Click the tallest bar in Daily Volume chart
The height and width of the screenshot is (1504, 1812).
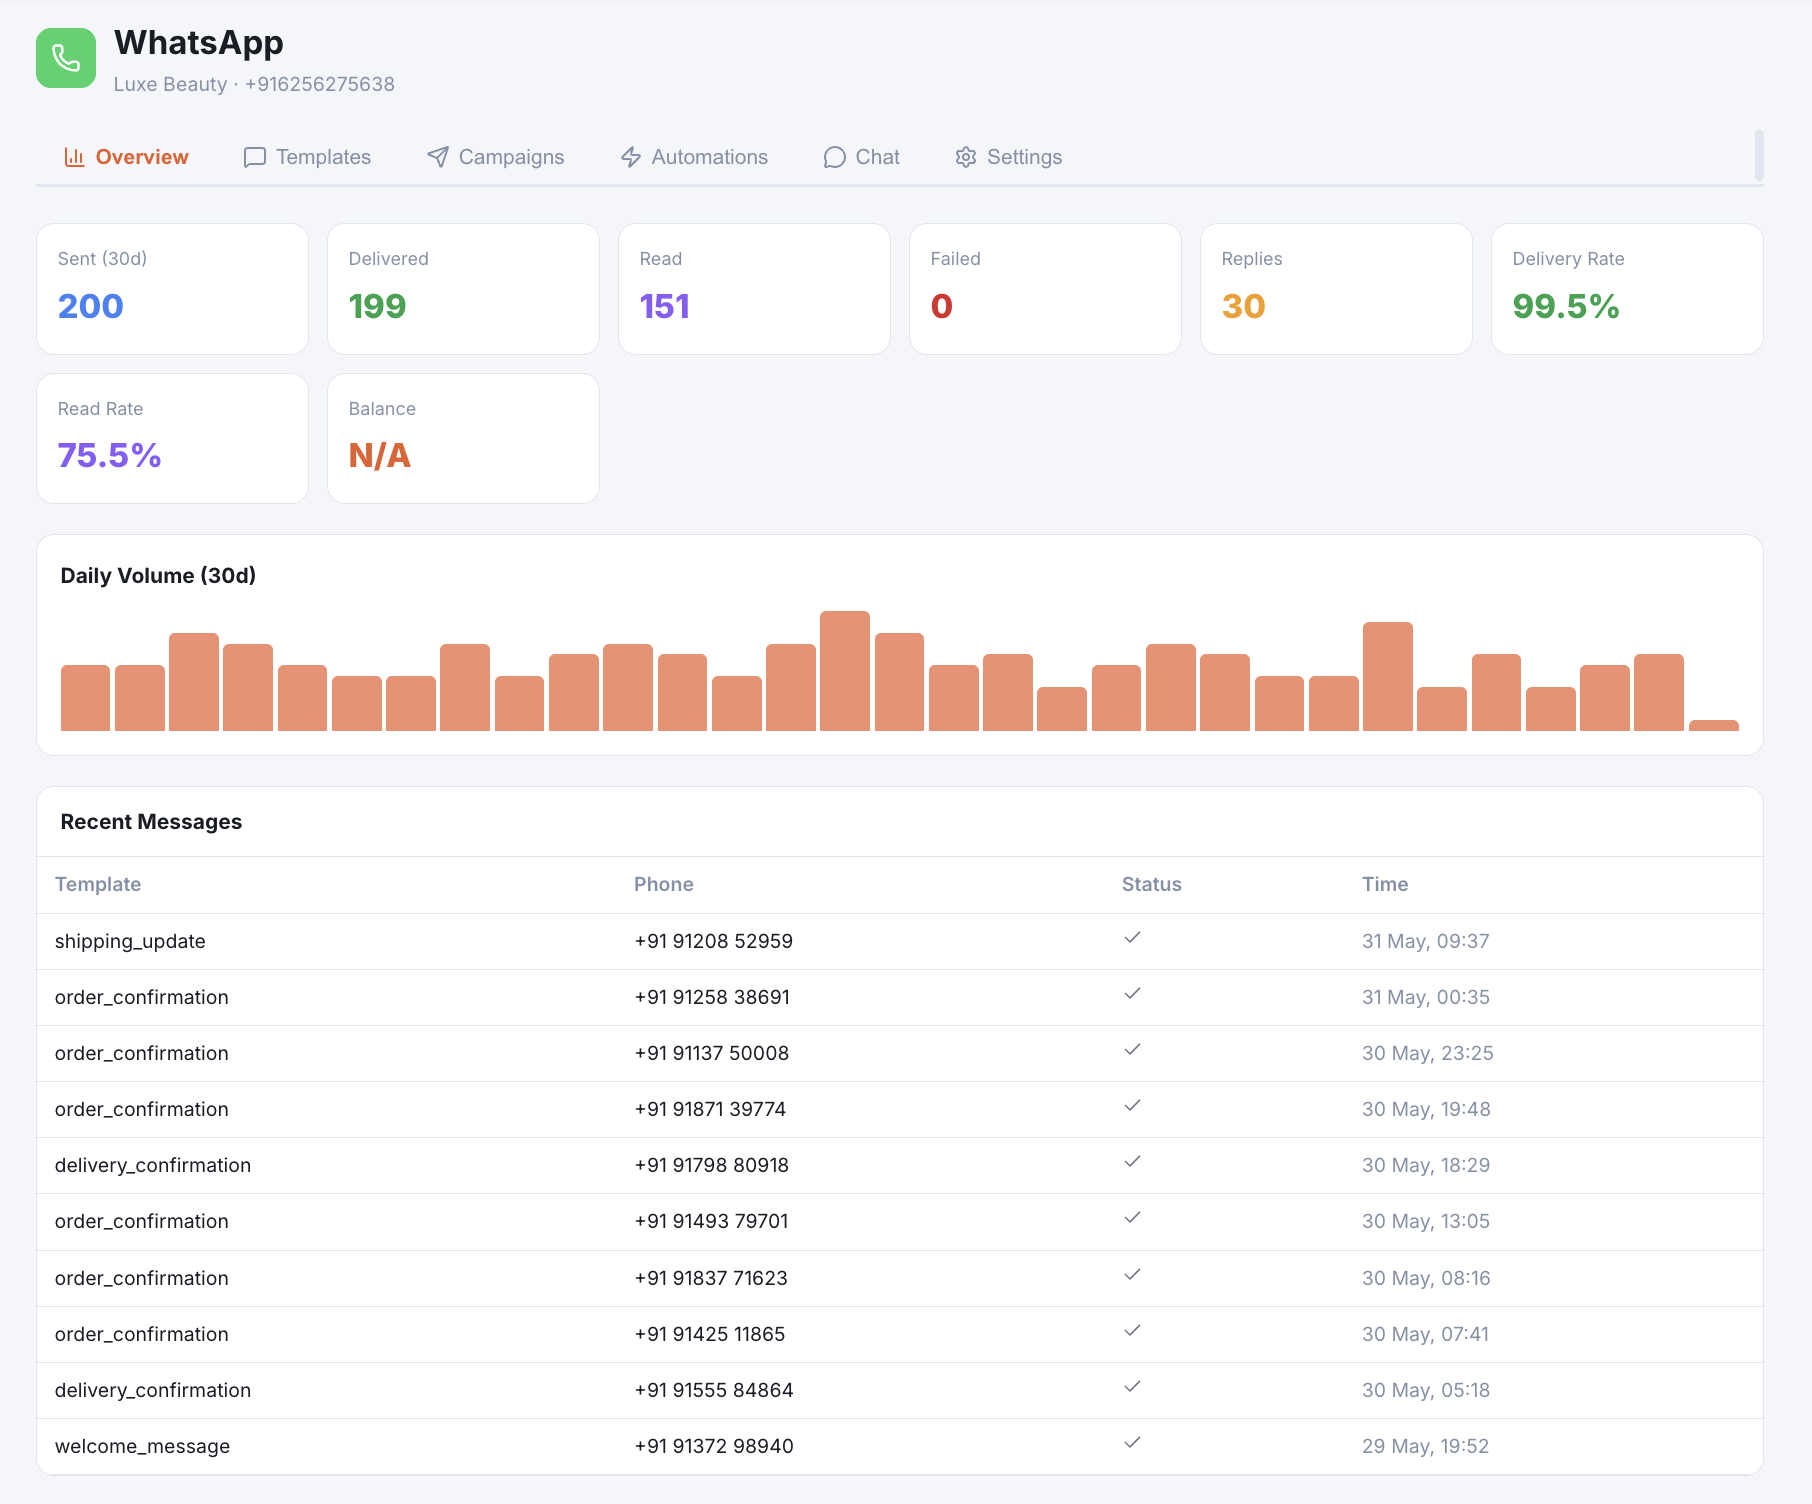coord(845,671)
